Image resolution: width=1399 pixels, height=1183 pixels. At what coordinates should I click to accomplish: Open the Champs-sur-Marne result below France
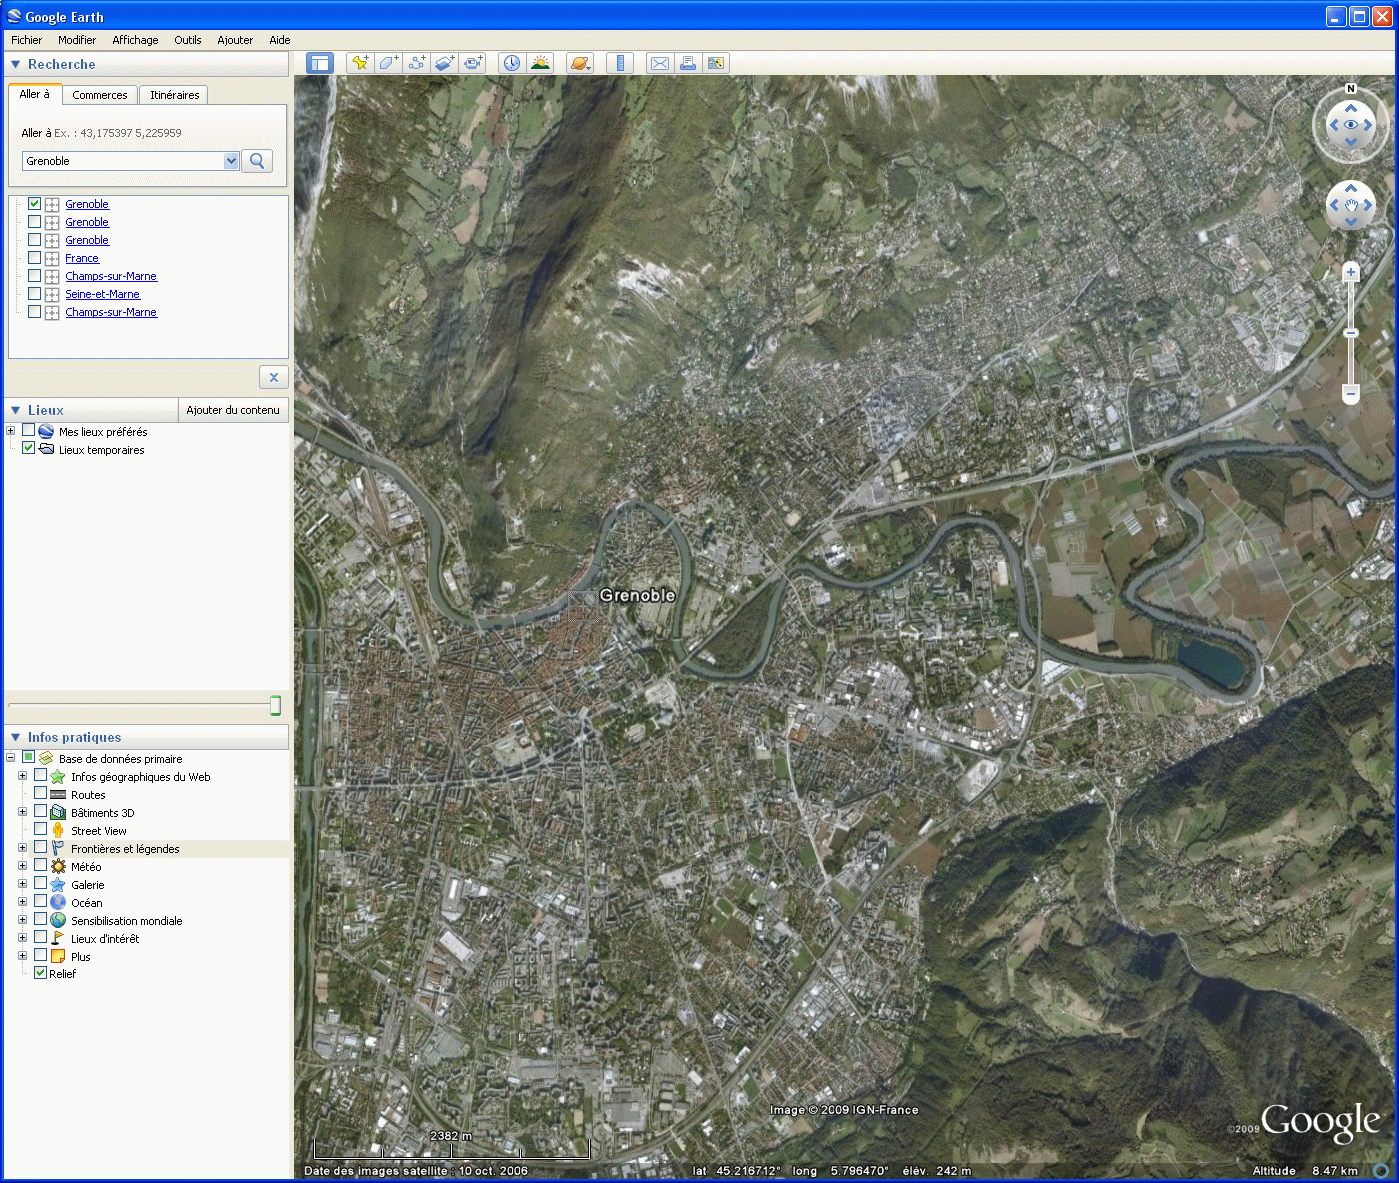click(x=111, y=276)
